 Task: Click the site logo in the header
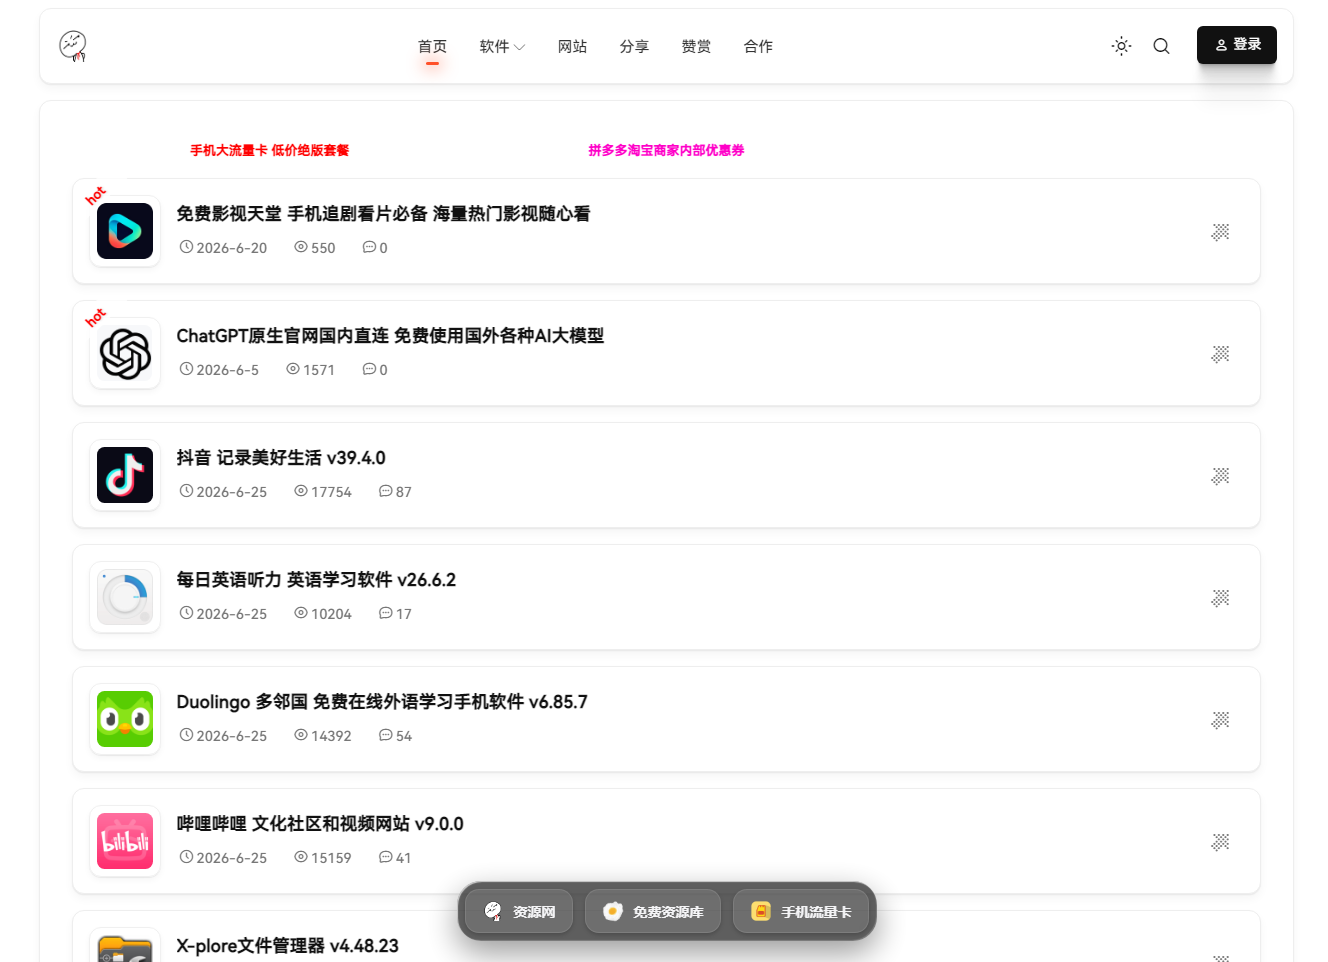tap(73, 46)
